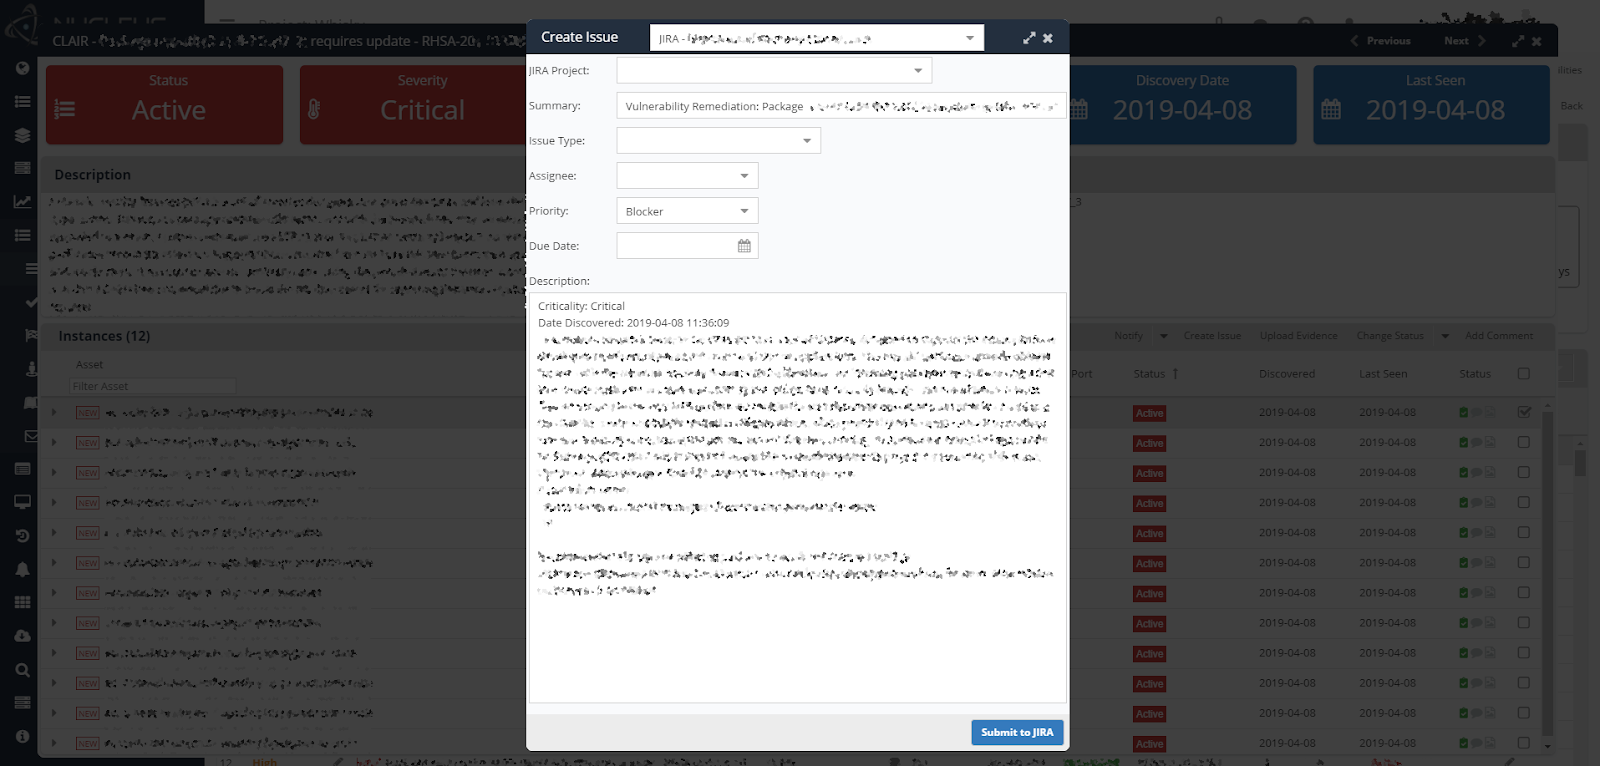Screen dimensions: 1600x766
Task: Click Upload Evidence in instances toolbar
Action: point(1298,336)
